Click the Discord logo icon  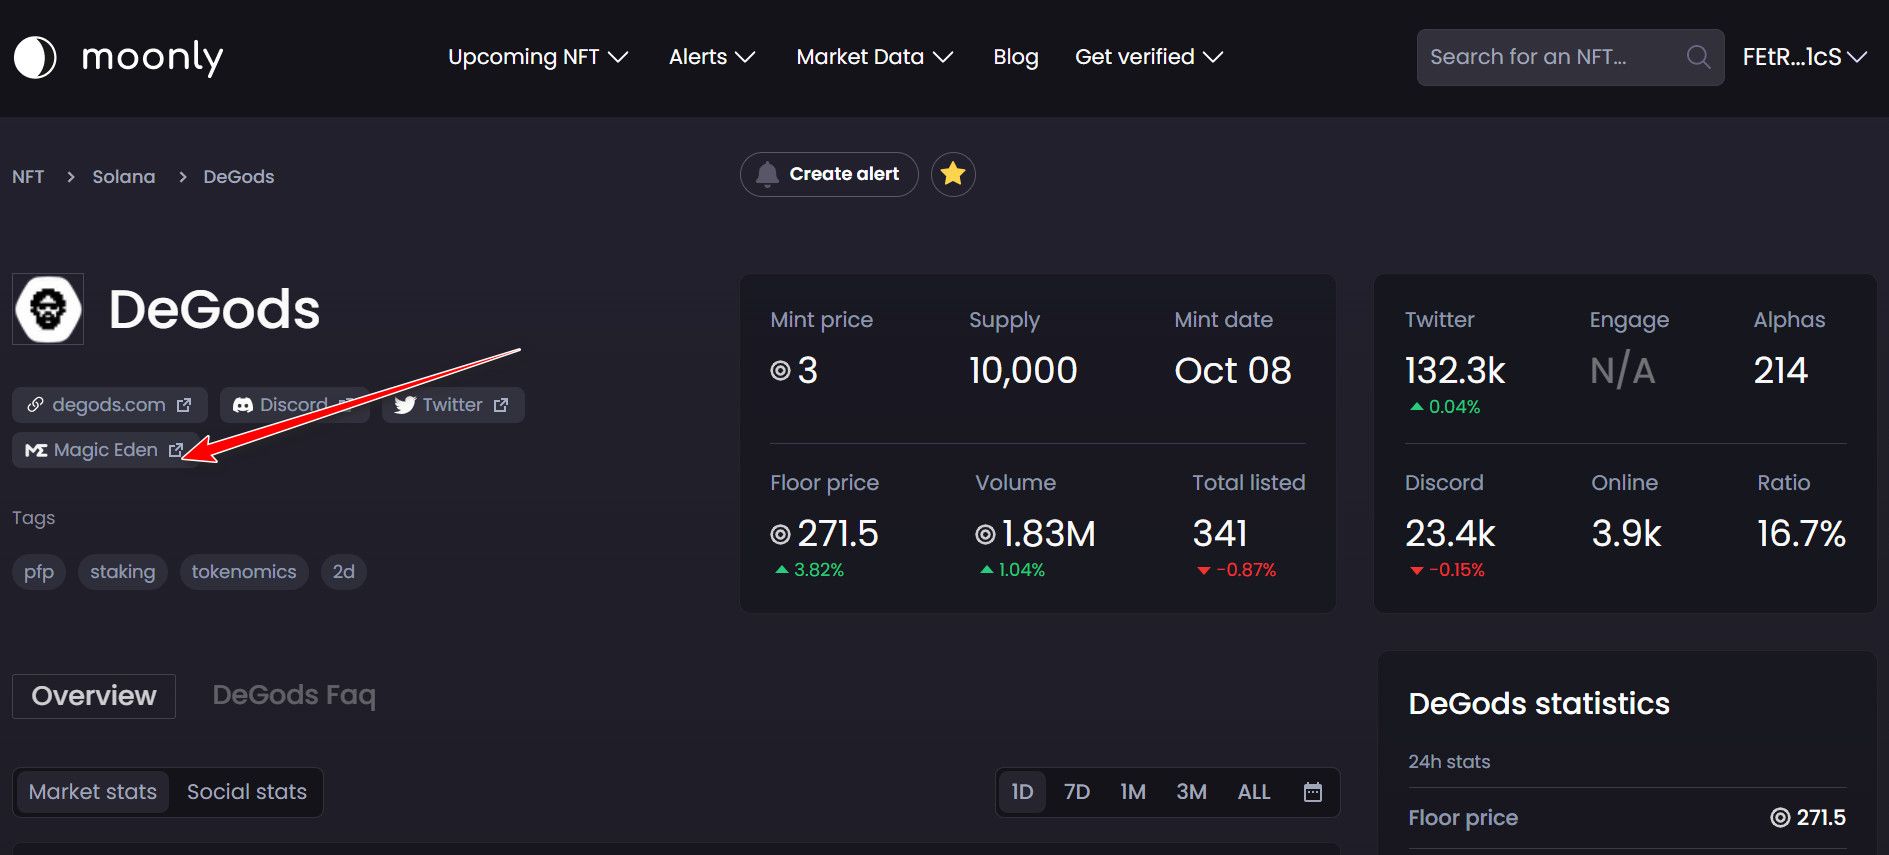(x=243, y=405)
